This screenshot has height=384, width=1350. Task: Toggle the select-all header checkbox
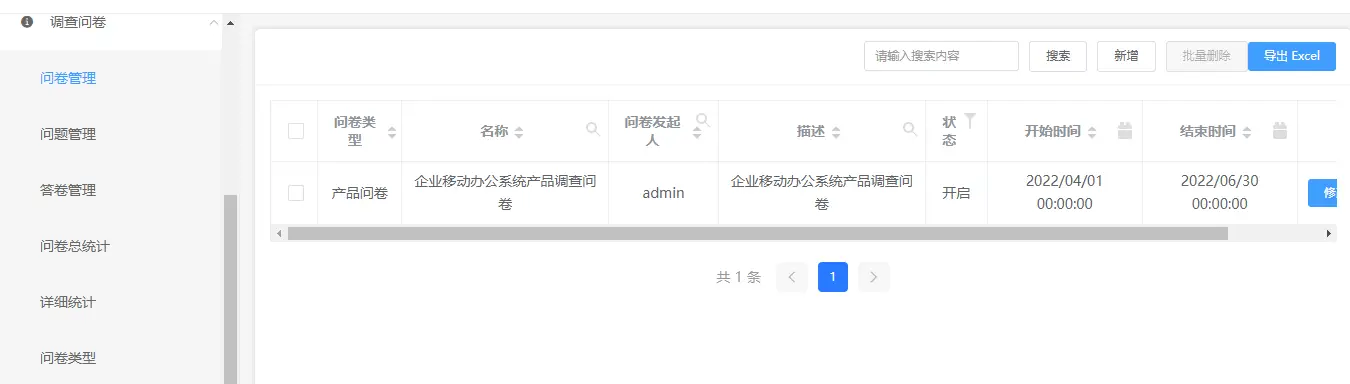click(x=296, y=131)
